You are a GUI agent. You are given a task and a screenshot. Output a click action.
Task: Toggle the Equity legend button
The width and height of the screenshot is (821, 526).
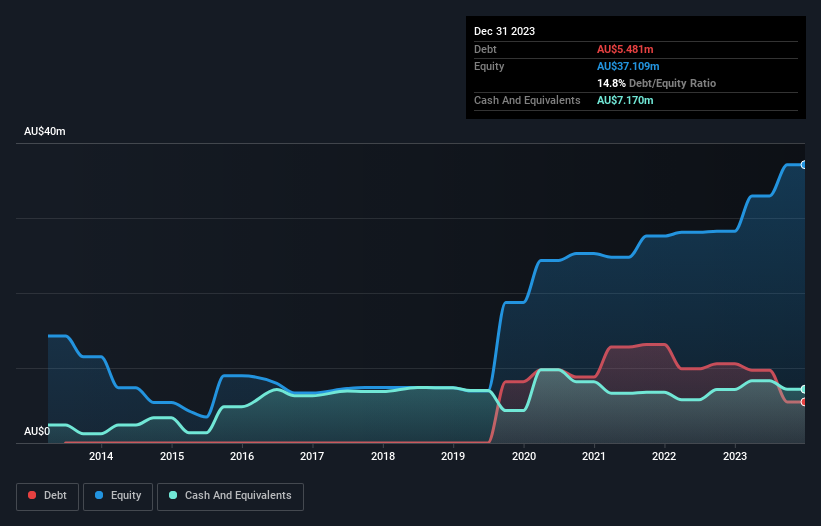[118, 496]
